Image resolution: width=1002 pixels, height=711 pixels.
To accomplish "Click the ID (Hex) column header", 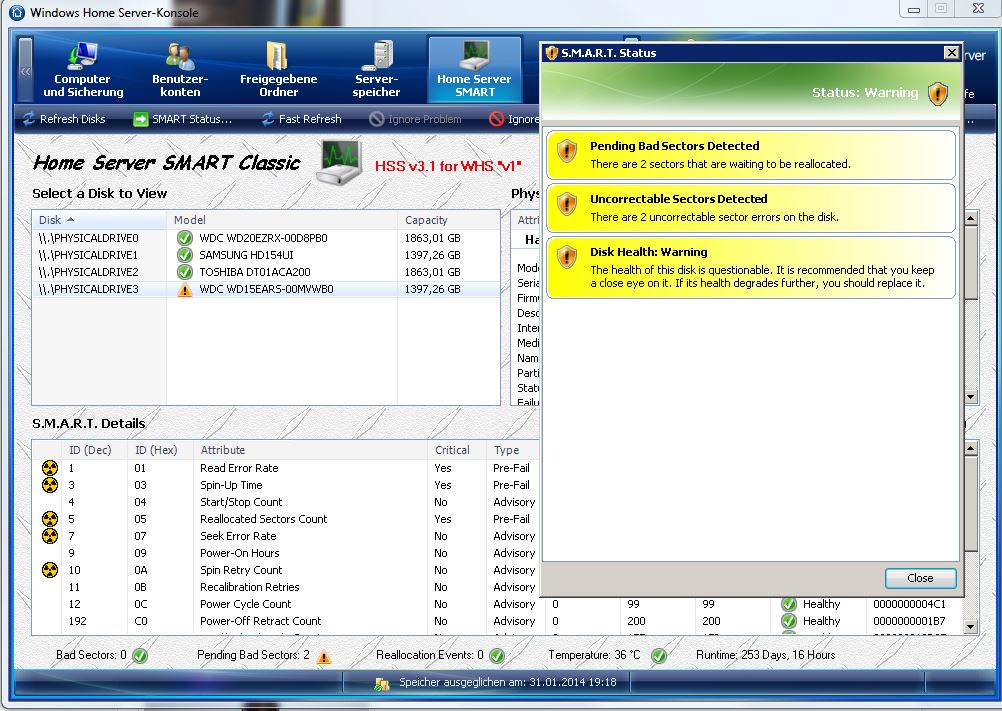I will [x=160, y=450].
